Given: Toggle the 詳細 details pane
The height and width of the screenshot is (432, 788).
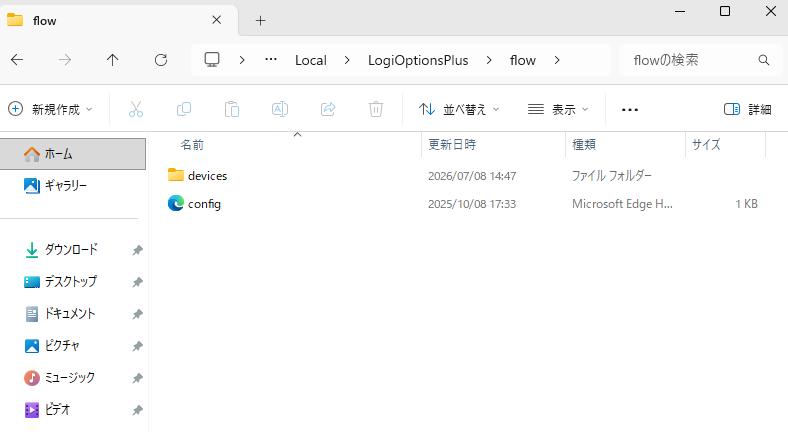Looking at the screenshot, I should tap(747, 109).
